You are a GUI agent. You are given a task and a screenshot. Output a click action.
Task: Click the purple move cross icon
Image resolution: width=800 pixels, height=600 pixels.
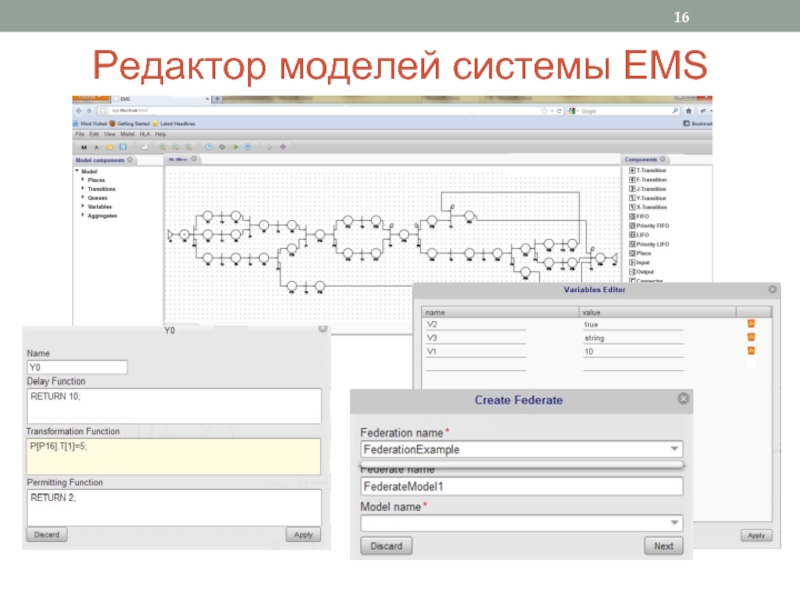[x=283, y=147]
